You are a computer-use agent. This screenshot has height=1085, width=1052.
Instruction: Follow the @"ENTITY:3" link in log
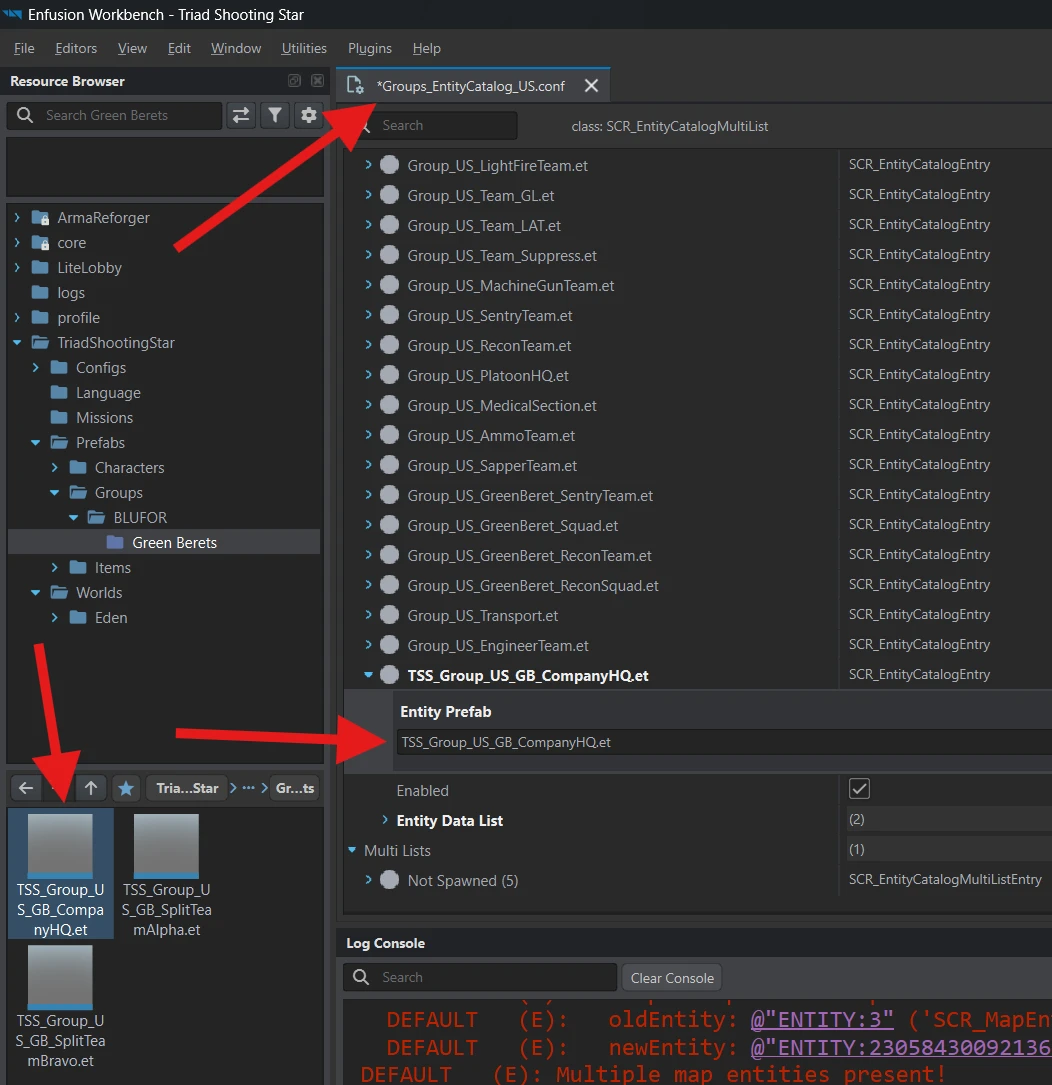pos(822,1020)
